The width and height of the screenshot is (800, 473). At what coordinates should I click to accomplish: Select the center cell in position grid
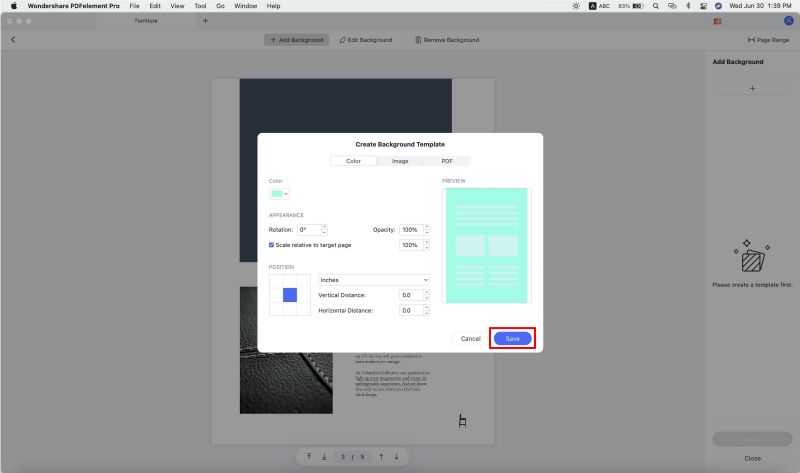pyautogui.click(x=290, y=295)
